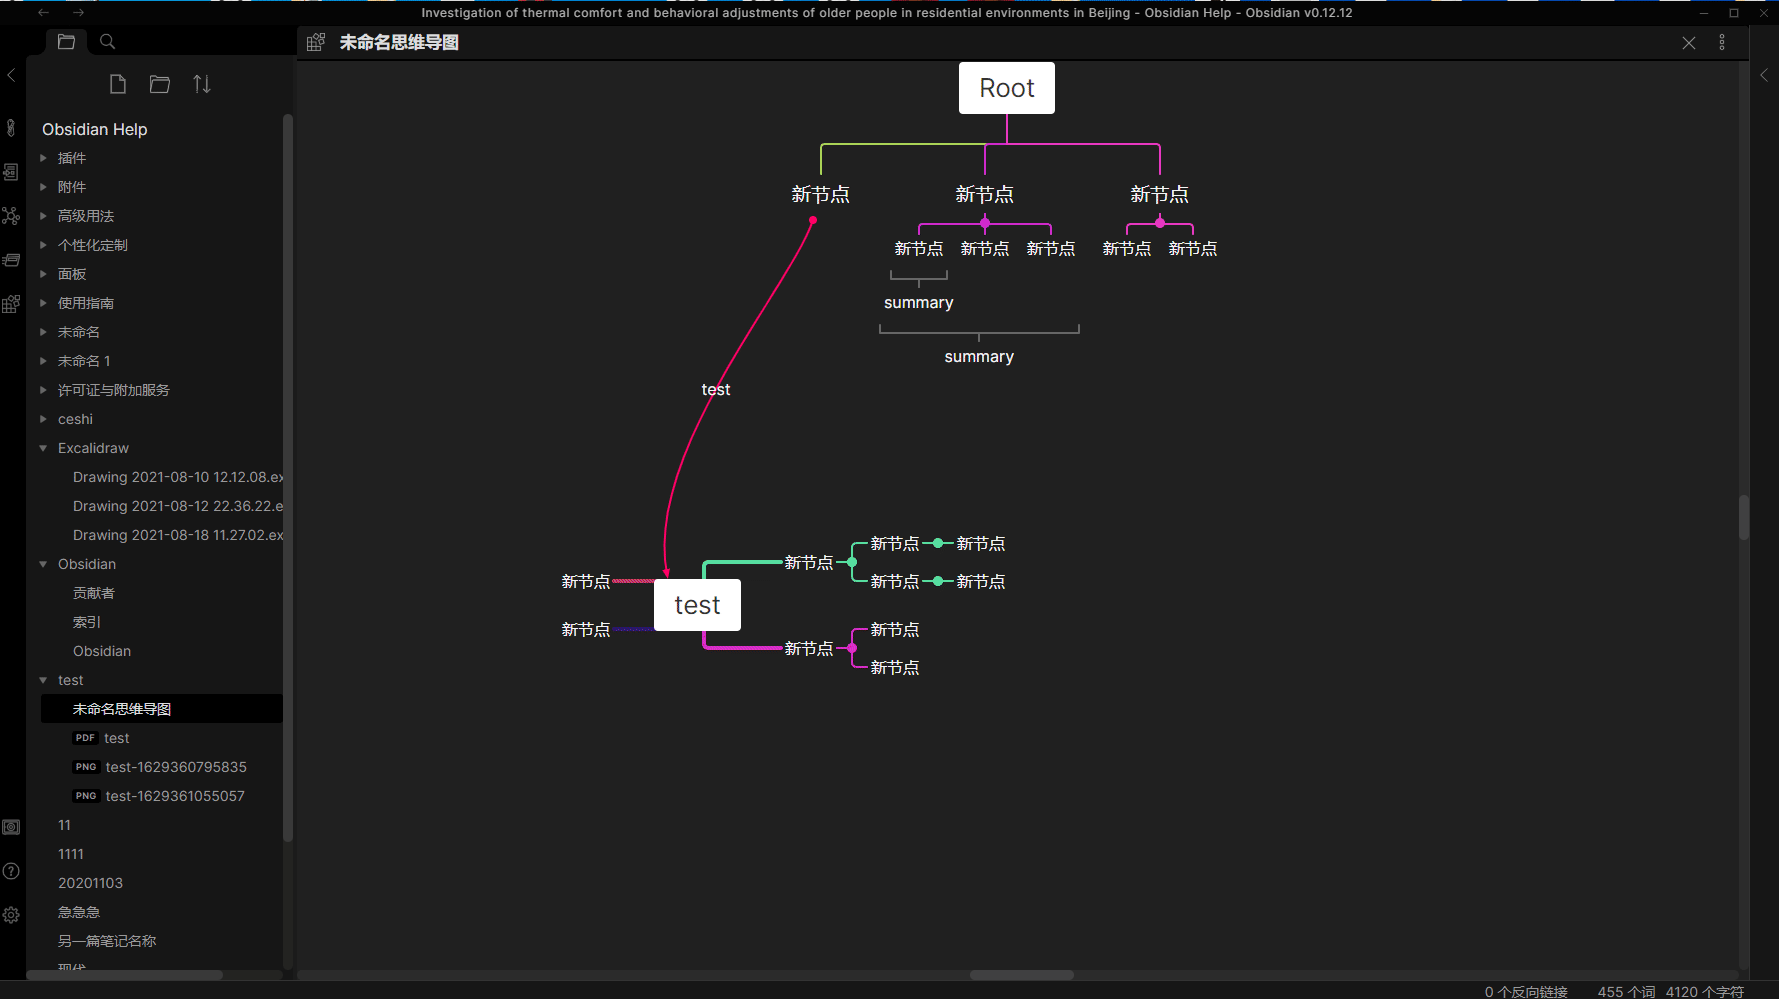Open the quick switcher ribbon icon

point(11,172)
